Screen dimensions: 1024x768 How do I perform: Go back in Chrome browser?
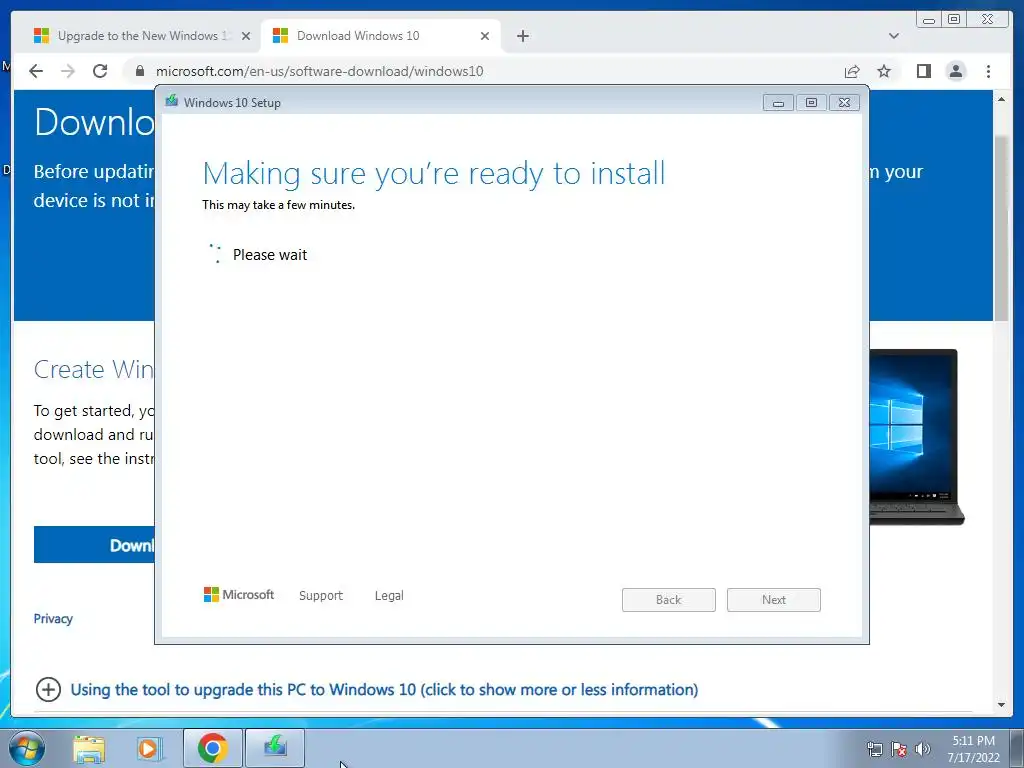(x=36, y=71)
